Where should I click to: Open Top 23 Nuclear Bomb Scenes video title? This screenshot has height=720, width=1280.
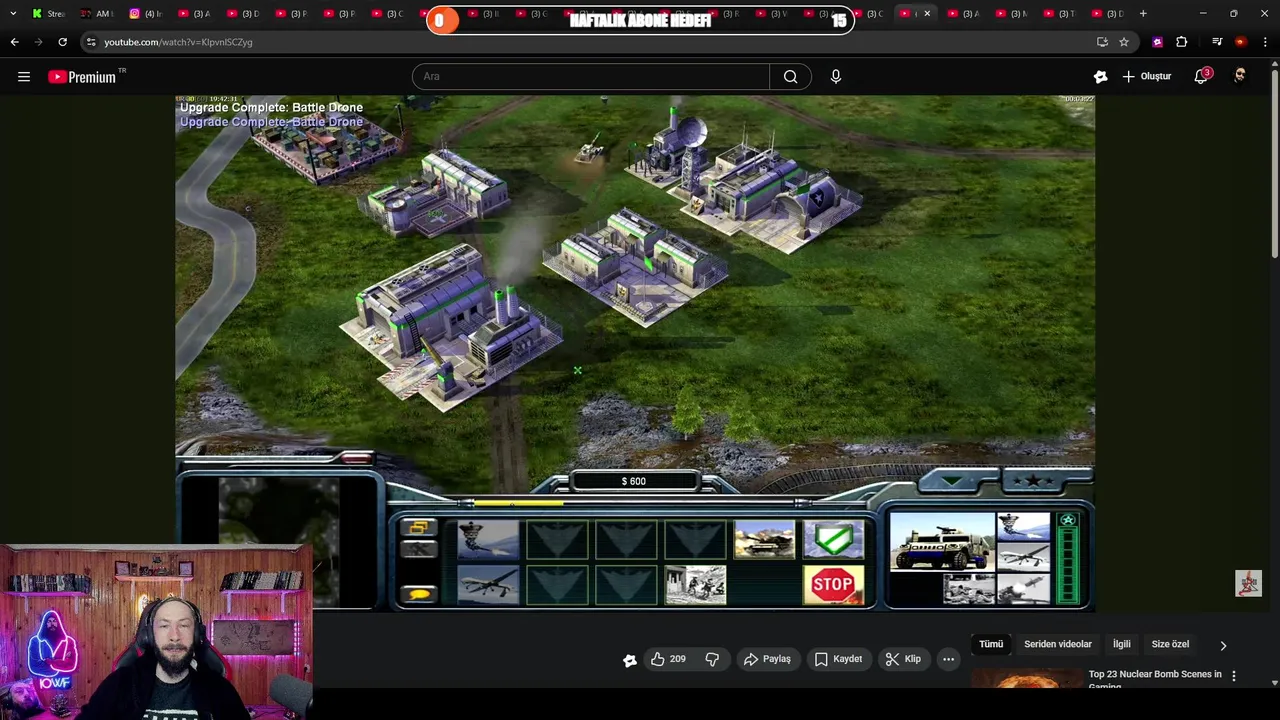[x=1155, y=679]
